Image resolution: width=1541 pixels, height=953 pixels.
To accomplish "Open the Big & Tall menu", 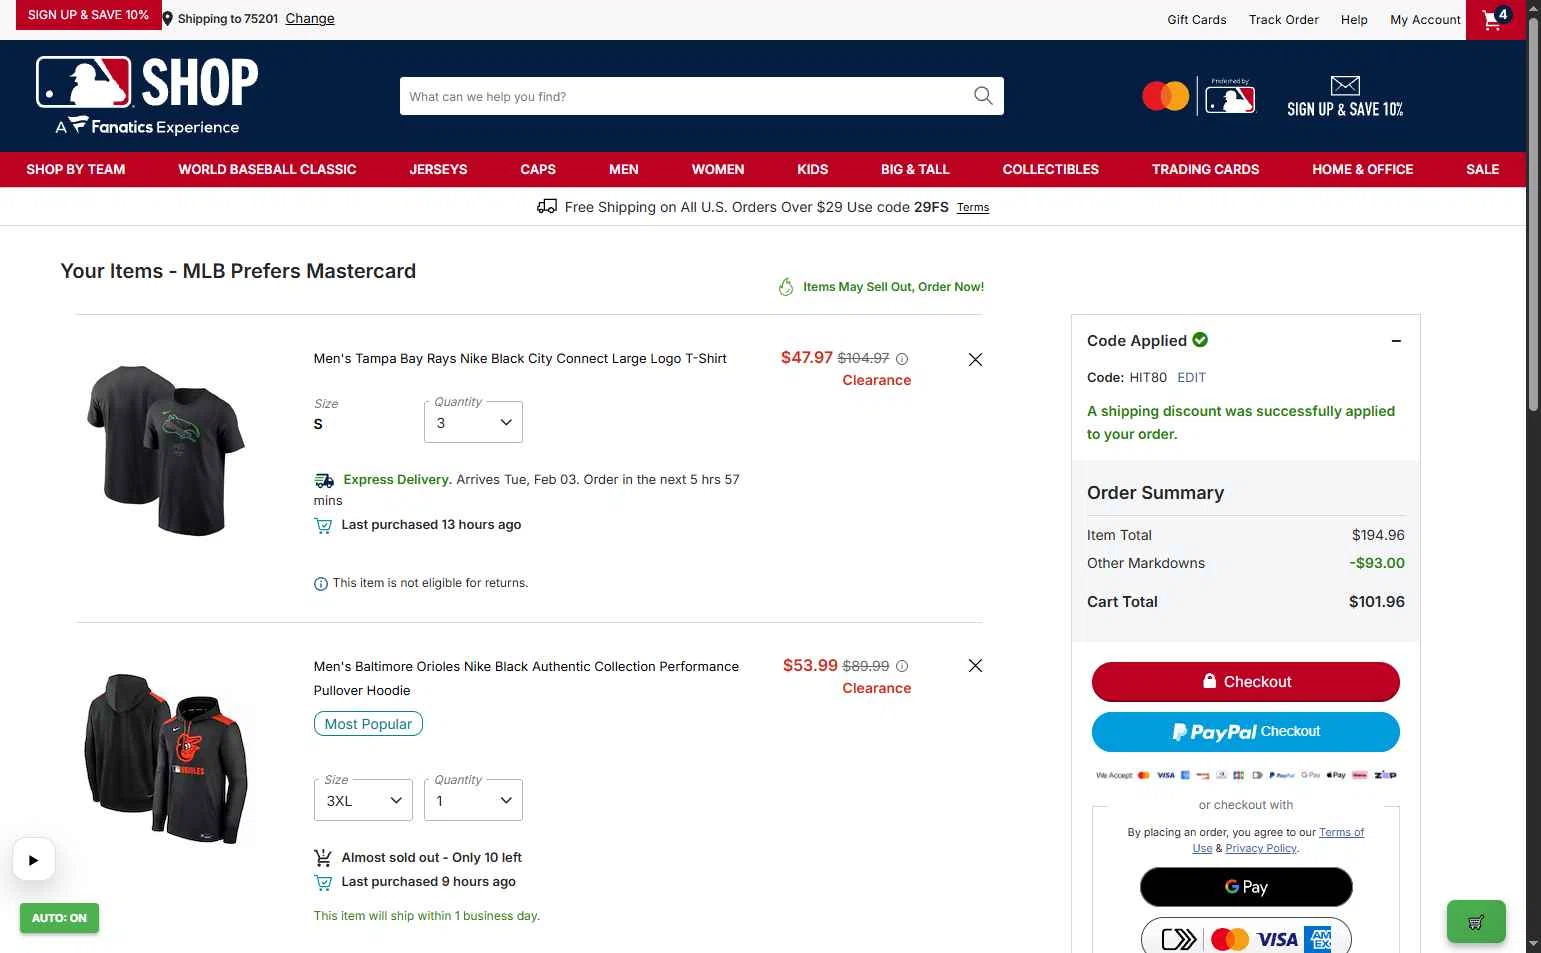I will point(915,169).
